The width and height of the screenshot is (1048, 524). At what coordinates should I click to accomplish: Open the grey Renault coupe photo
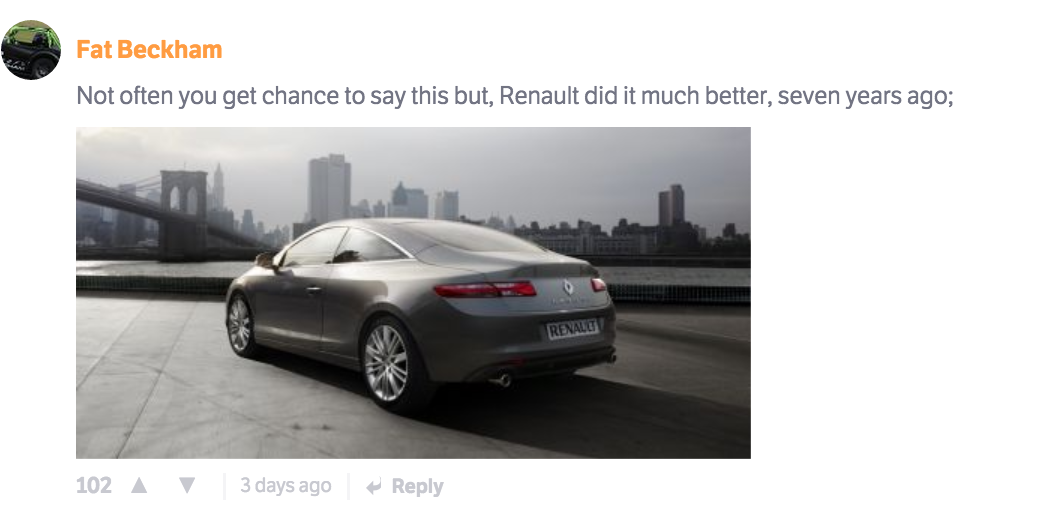click(413, 293)
